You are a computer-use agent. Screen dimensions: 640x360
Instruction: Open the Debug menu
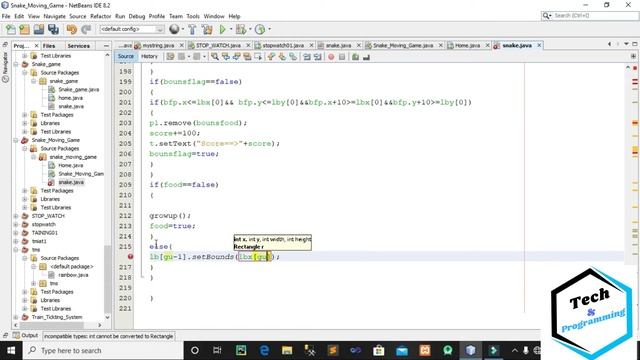point(137,16)
